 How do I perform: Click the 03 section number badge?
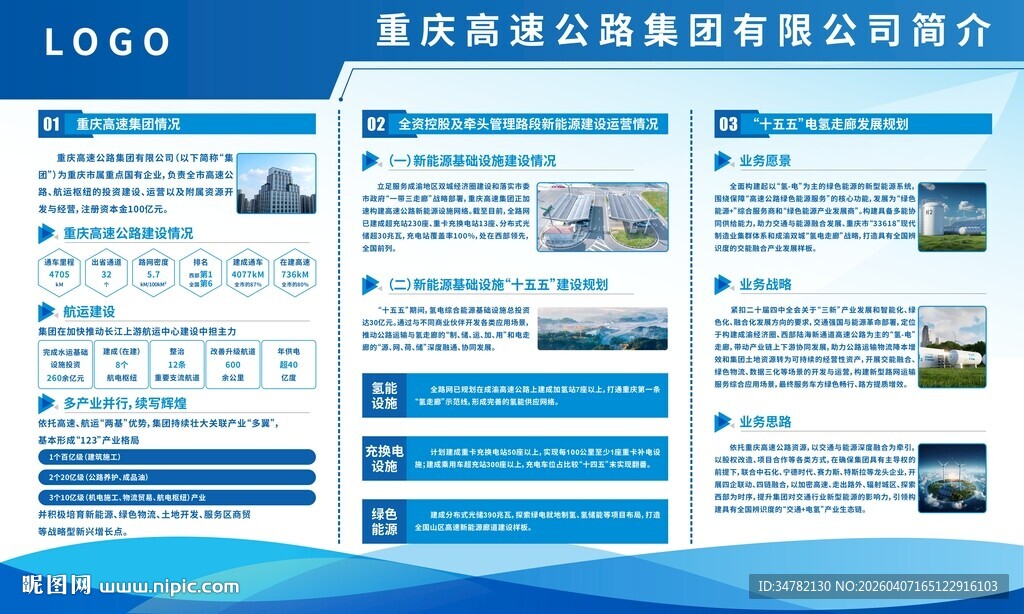[728, 126]
